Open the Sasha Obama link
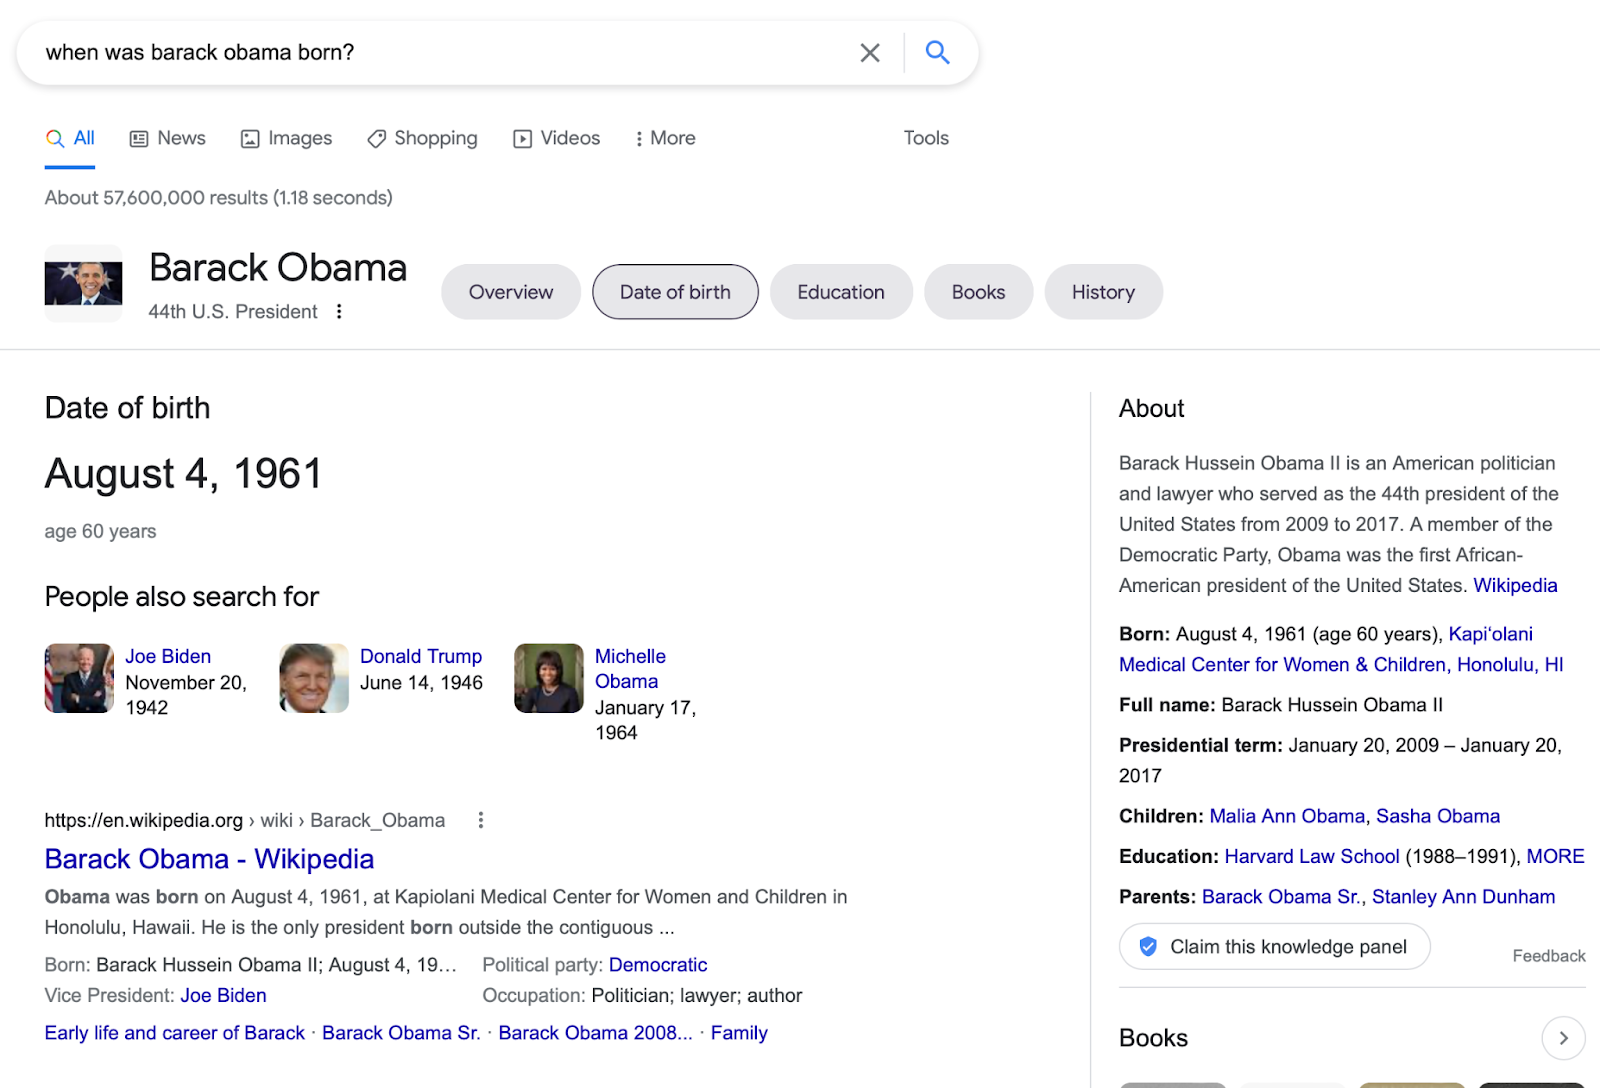1600x1088 pixels. [1438, 816]
